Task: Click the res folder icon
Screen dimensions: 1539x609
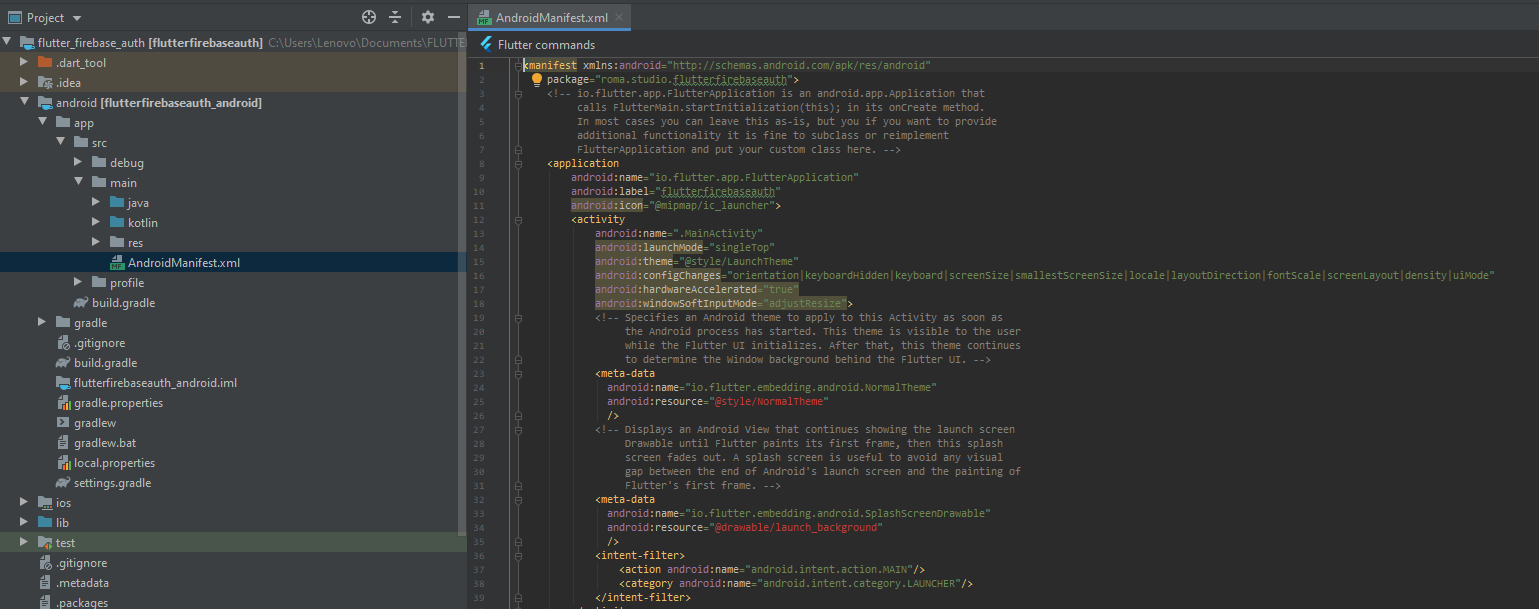Action: pyautogui.click(x=116, y=243)
